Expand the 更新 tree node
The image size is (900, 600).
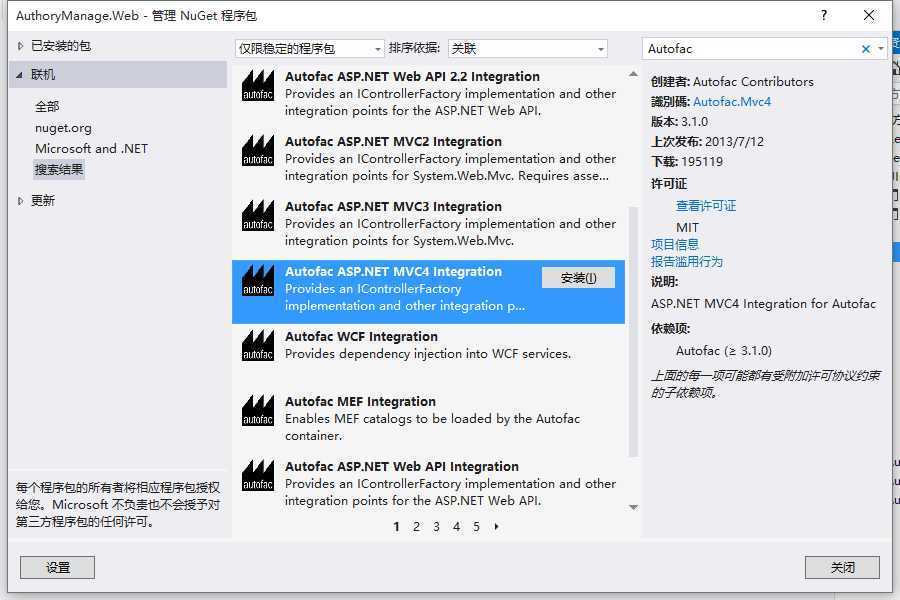pos(20,201)
